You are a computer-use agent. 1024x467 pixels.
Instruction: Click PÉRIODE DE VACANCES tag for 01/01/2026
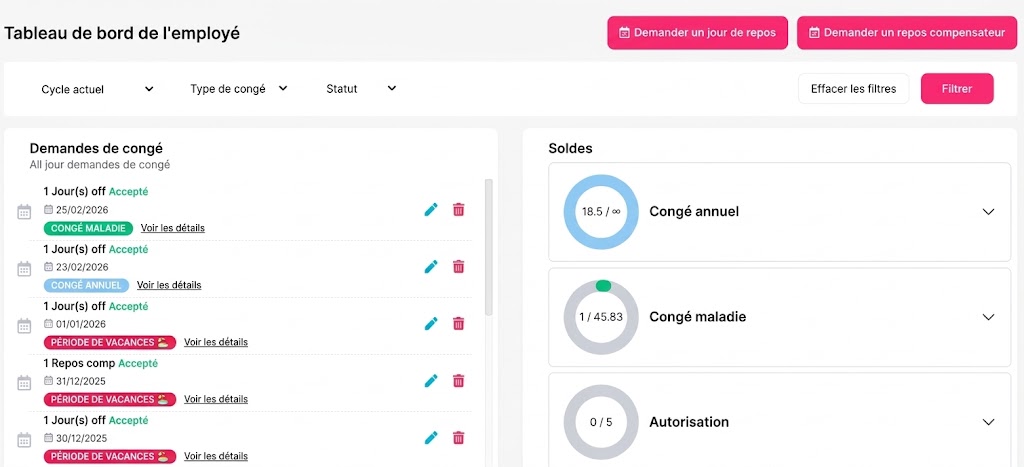[x=110, y=342]
